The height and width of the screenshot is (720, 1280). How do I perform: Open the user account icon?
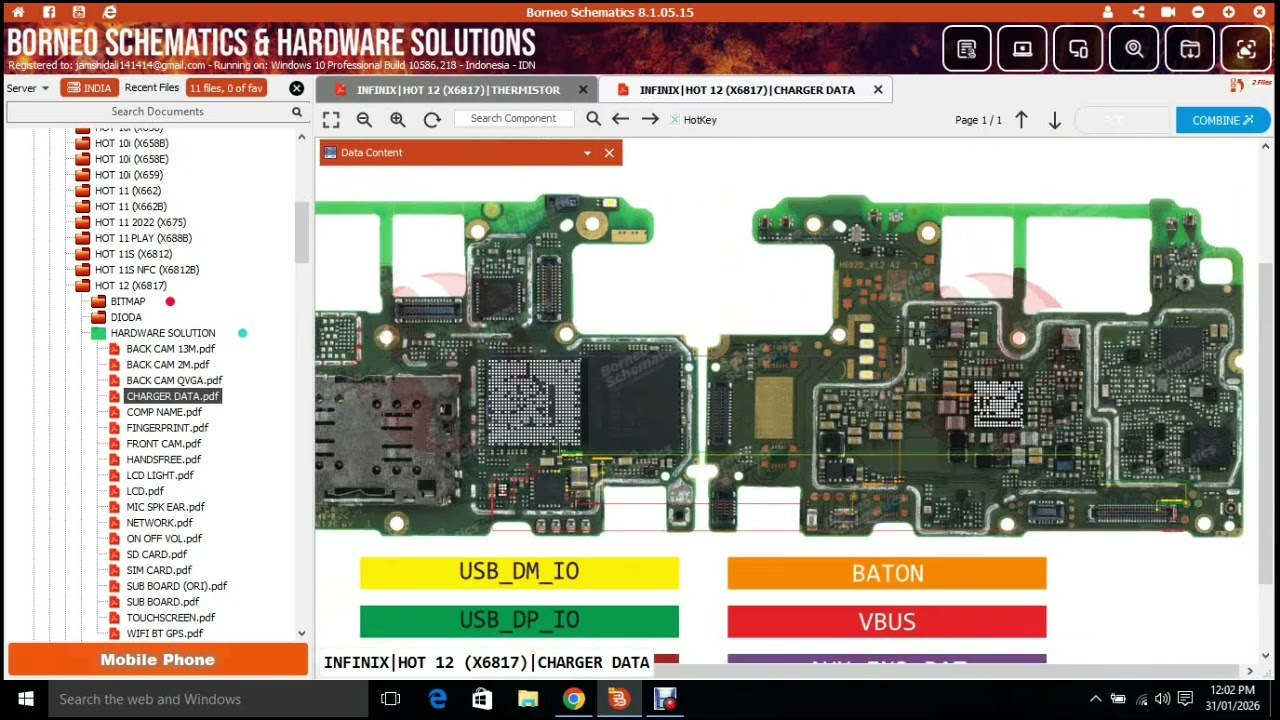(x=1108, y=12)
